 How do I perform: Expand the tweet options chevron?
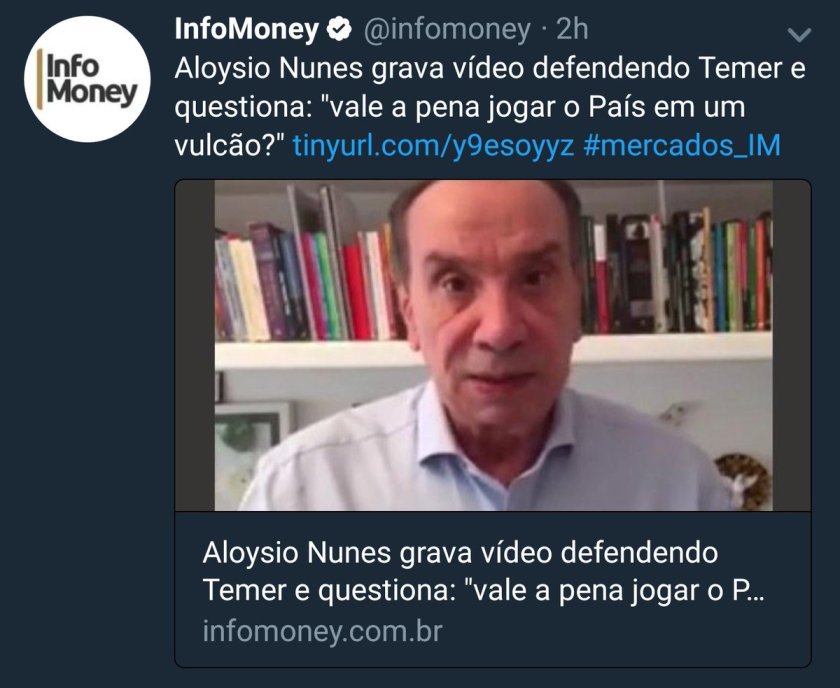(799, 35)
